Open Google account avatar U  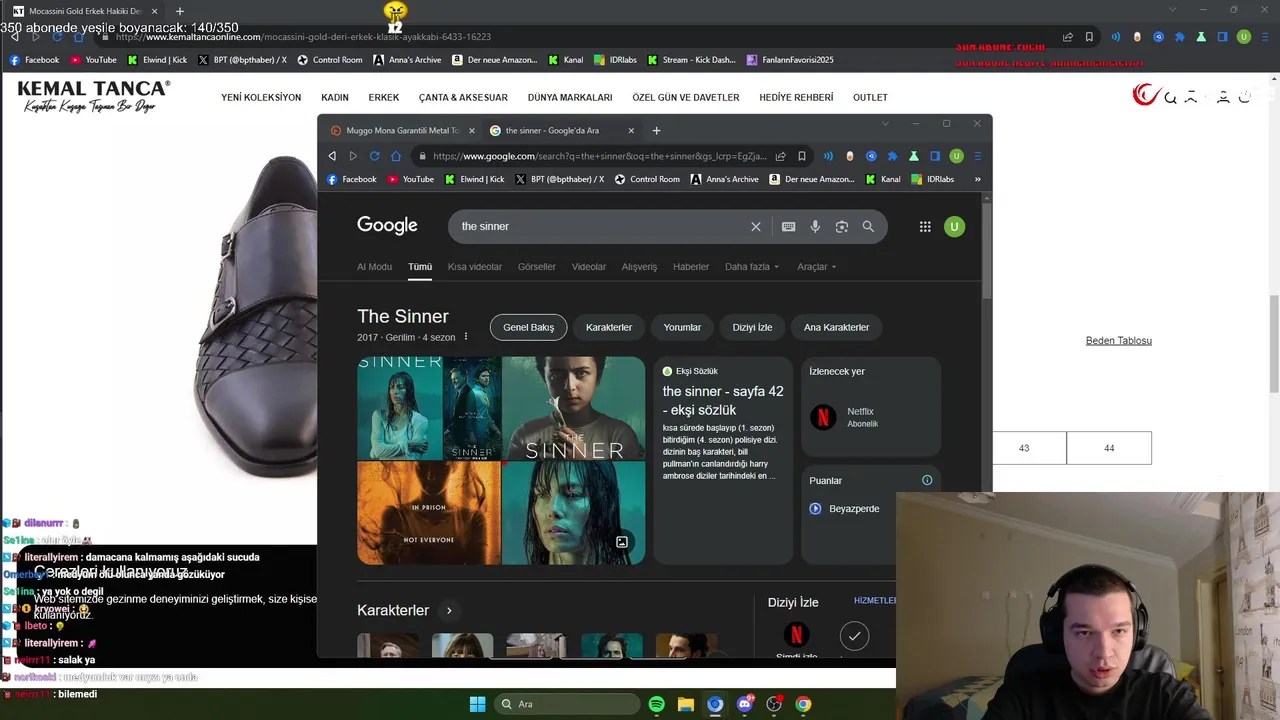click(x=954, y=227)
